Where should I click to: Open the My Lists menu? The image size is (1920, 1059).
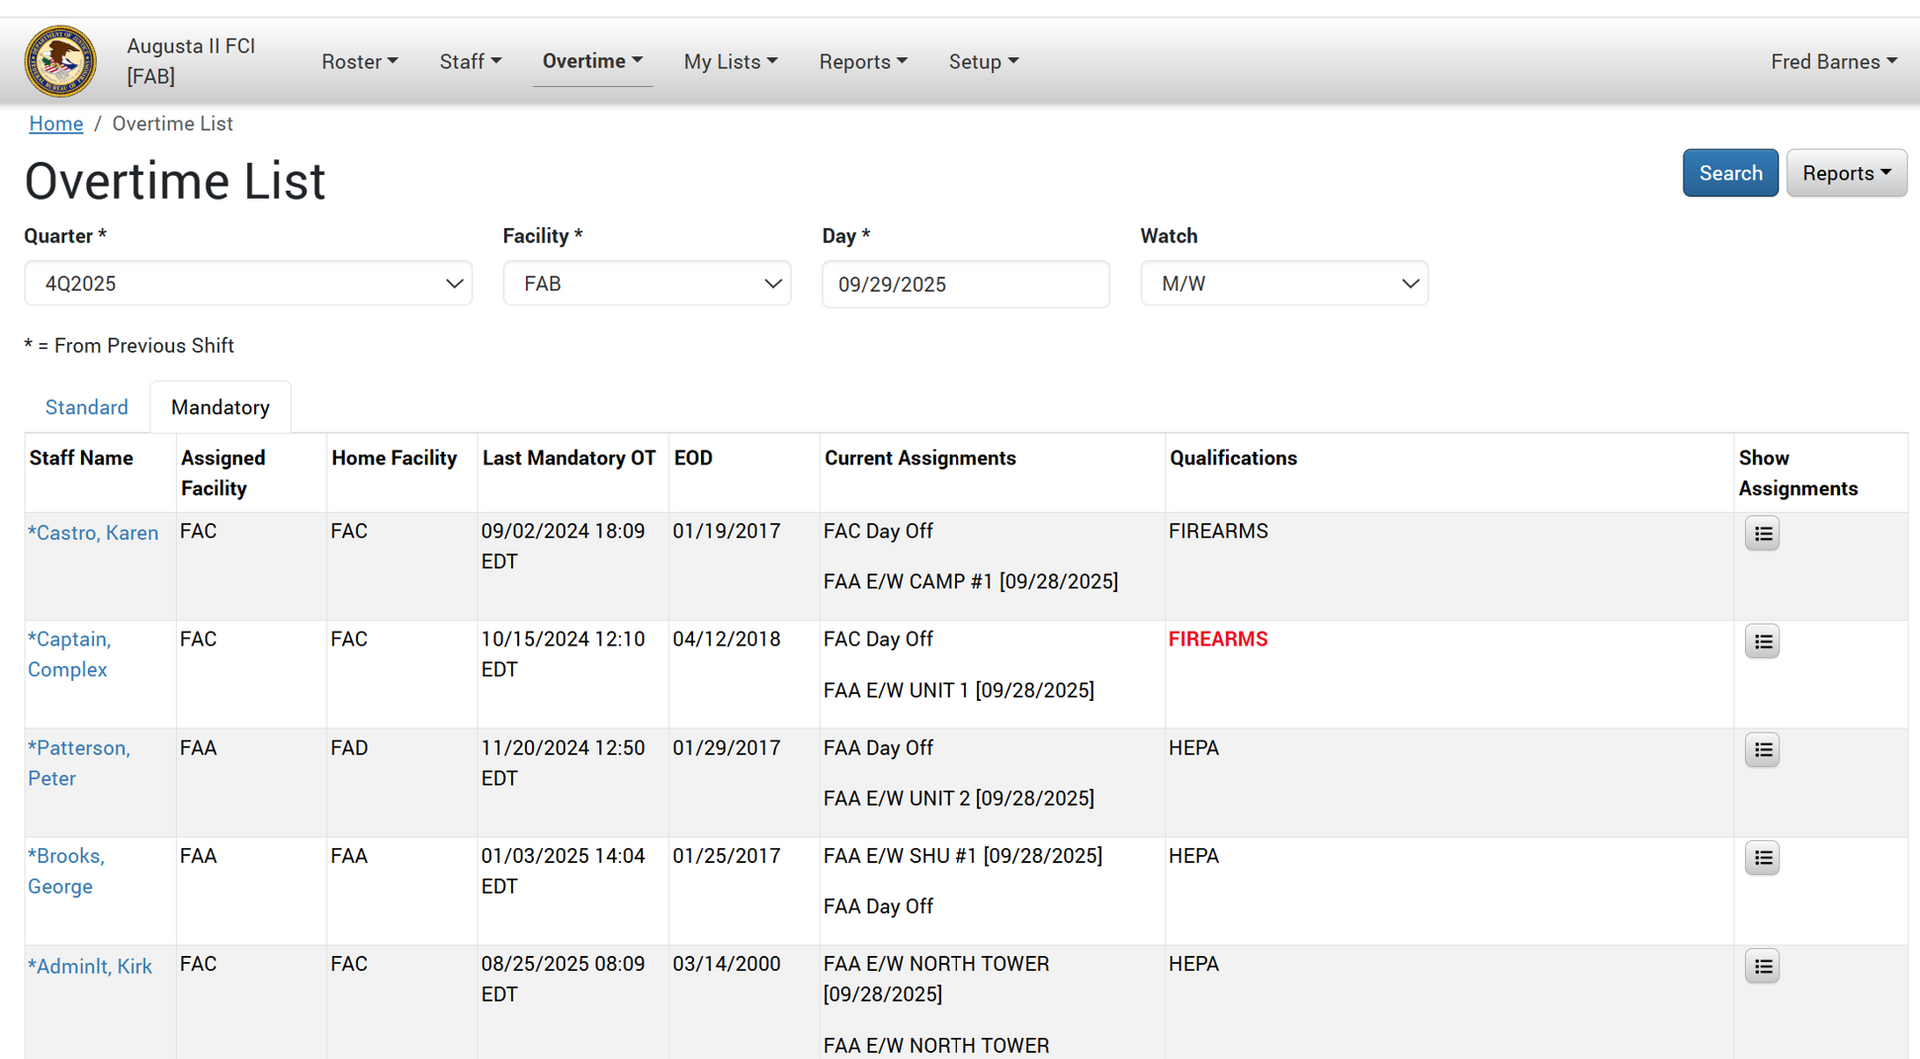(730, 62)
